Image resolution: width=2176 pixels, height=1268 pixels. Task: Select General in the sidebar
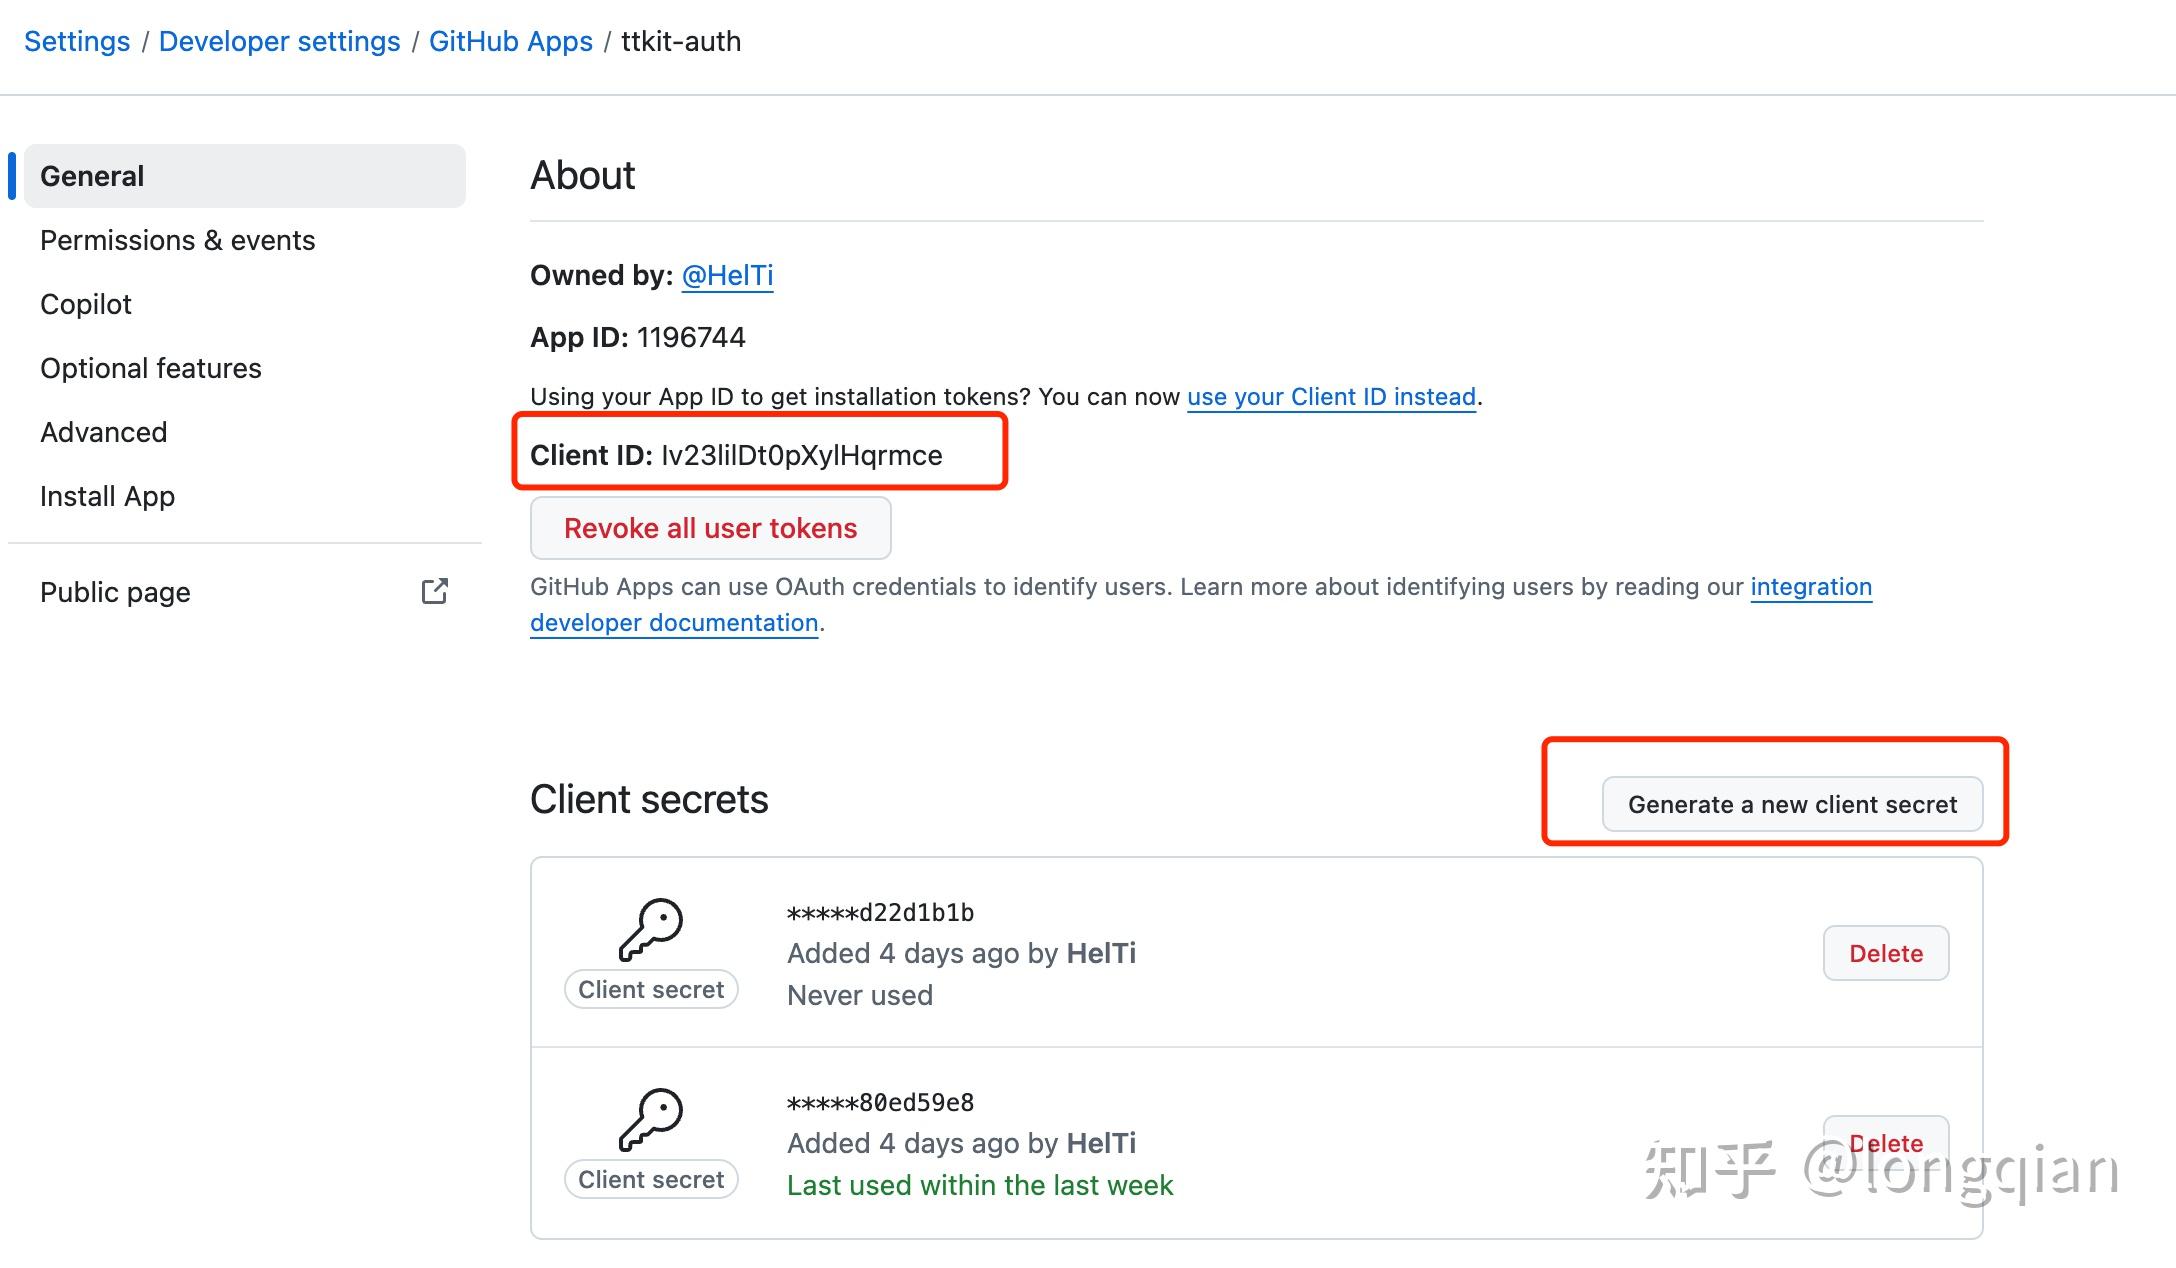92,175
